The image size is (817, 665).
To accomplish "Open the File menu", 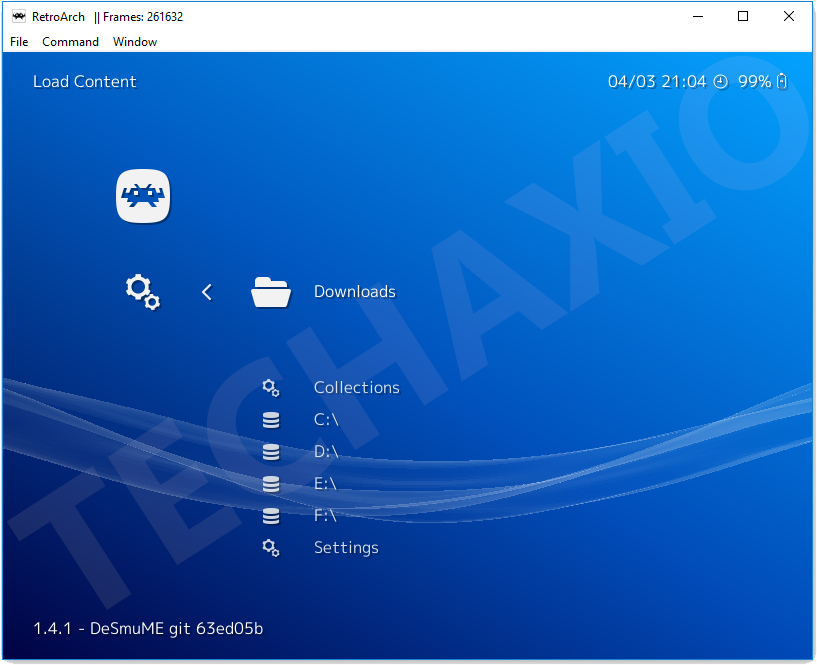I will pos(19,42).
